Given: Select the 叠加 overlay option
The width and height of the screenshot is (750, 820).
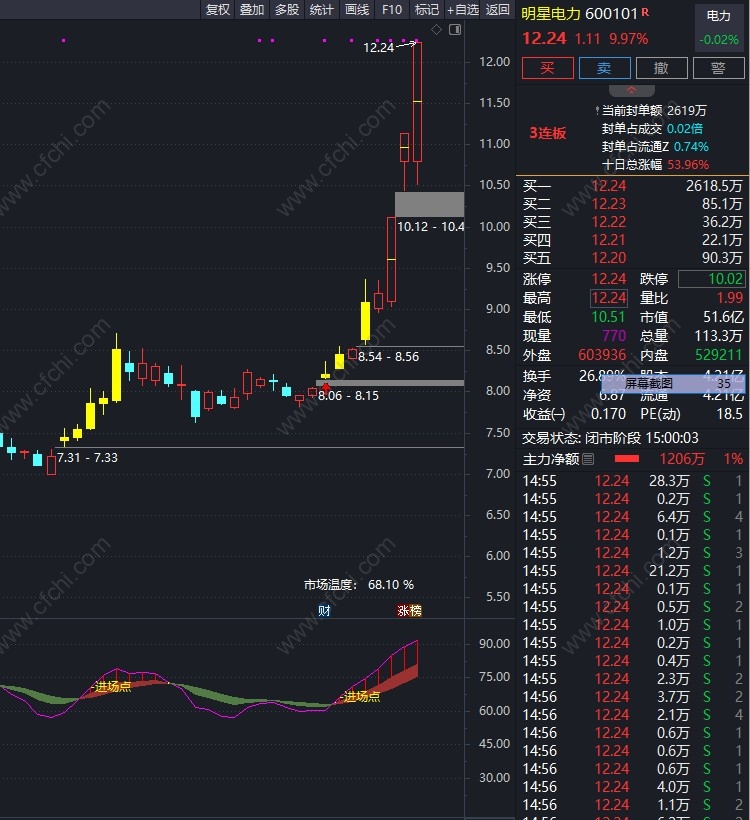Looking at the screenshot, I should [252, 9].
